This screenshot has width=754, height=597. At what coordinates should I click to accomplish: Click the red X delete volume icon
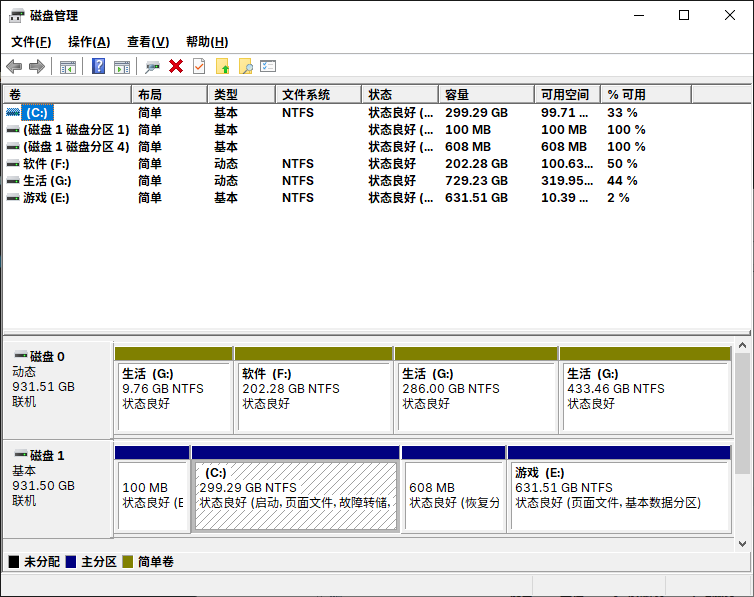point(176,66)
